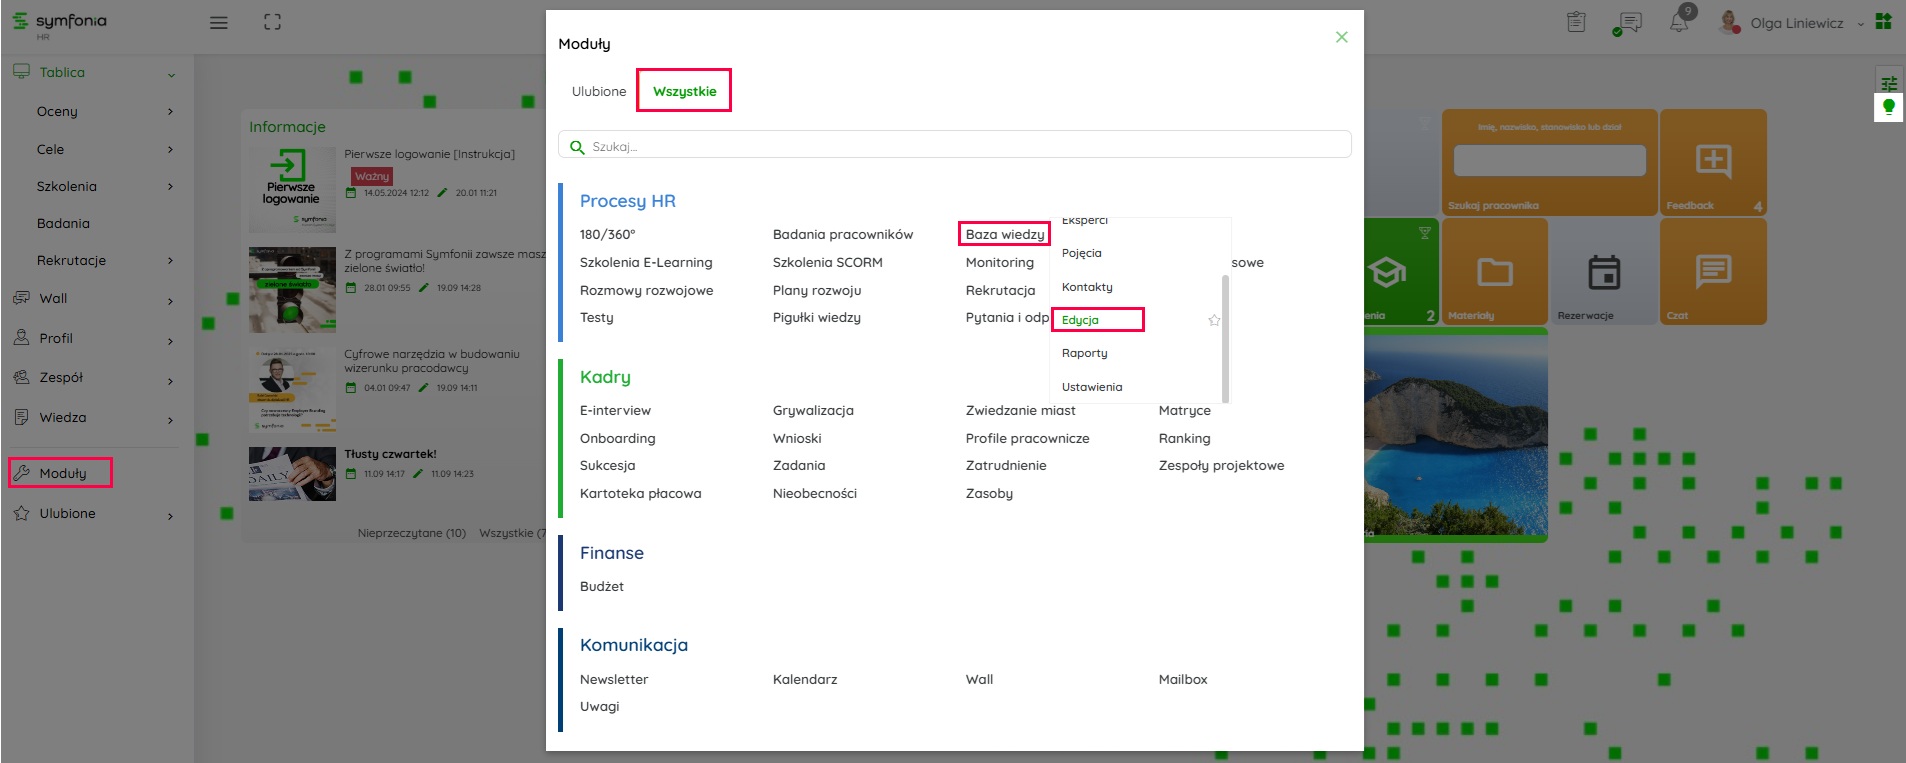Open the dashboard sliders settings icon
The width and height of the screenshot is (1906, 763).
tap(1888, 83)
